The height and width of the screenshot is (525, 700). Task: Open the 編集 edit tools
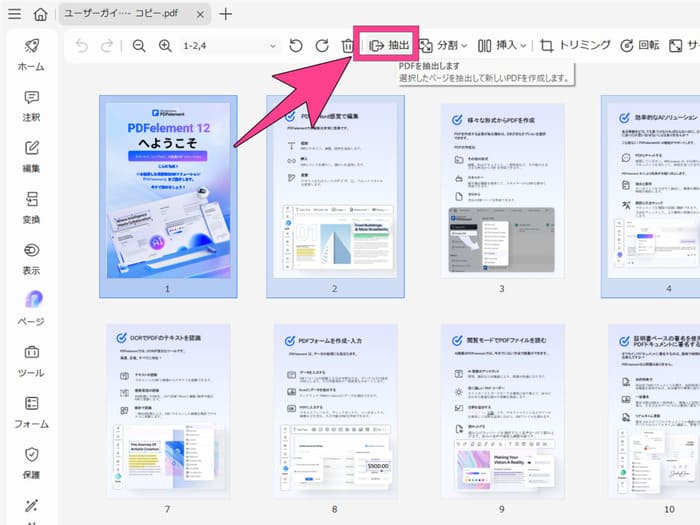click(31, 157)
